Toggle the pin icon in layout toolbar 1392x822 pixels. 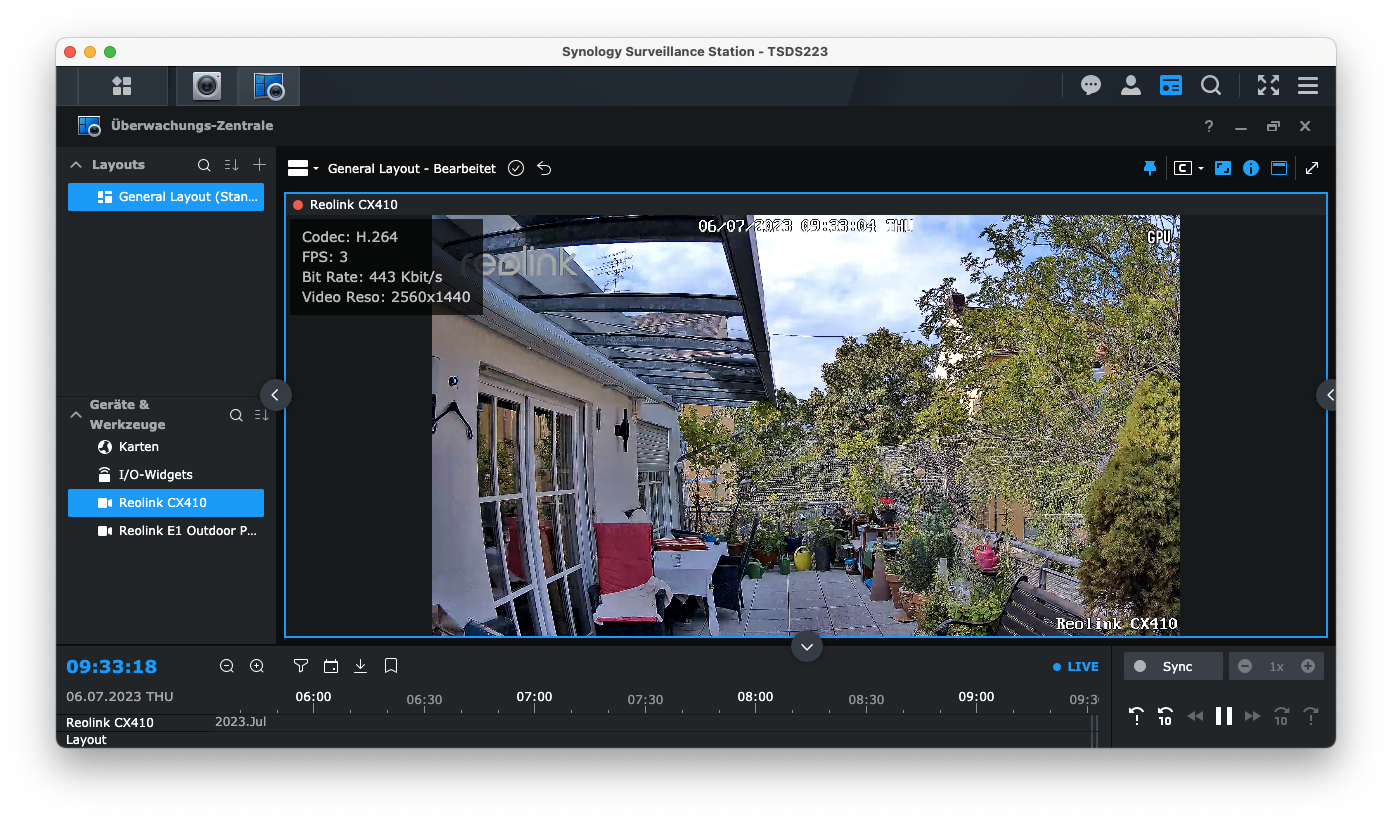tap(1150, 168)
